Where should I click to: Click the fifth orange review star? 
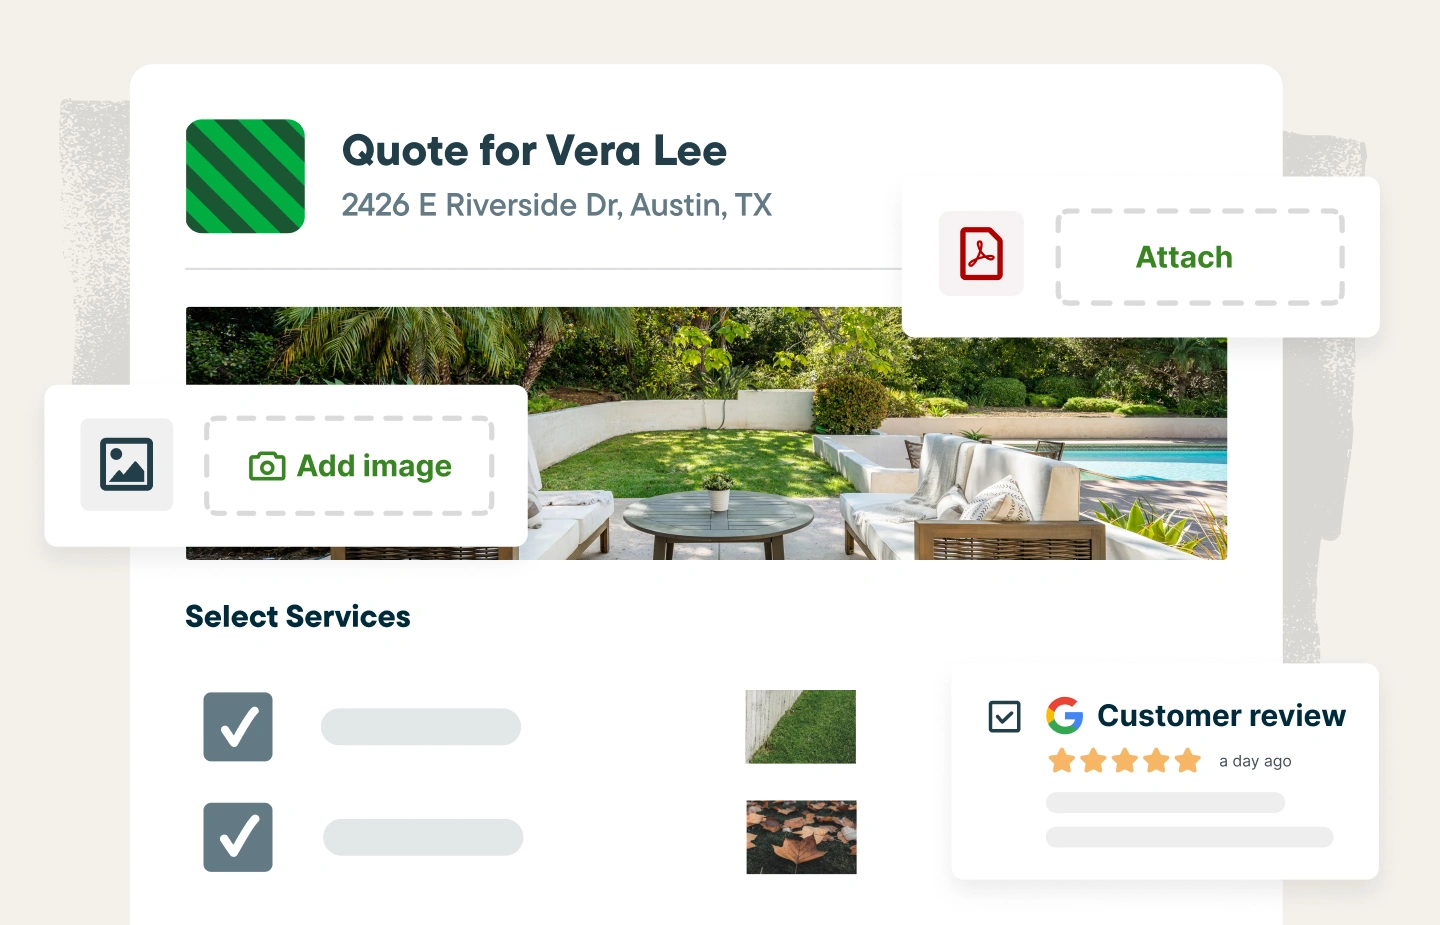[x=1188, y=761]
